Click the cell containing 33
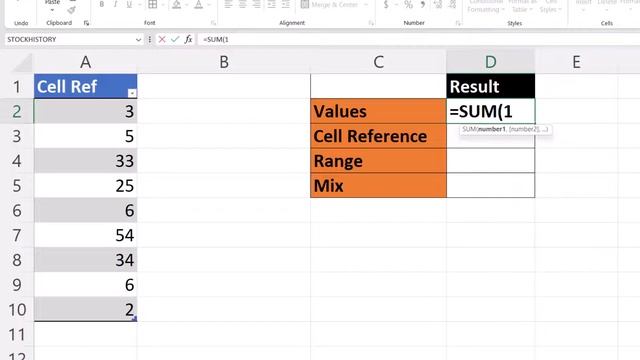The width and height of the screenshot is (640, 360). [x=86, y=161]
